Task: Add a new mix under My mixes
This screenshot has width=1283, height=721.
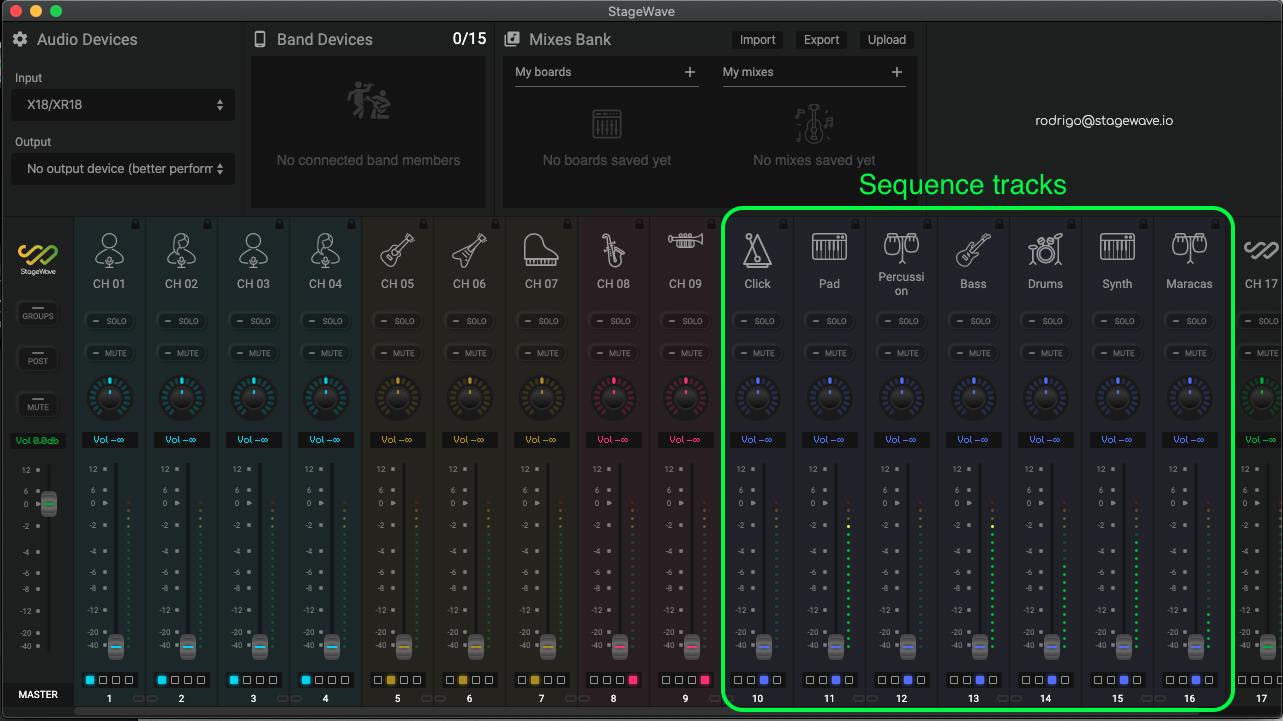Action: pos(896,72)
